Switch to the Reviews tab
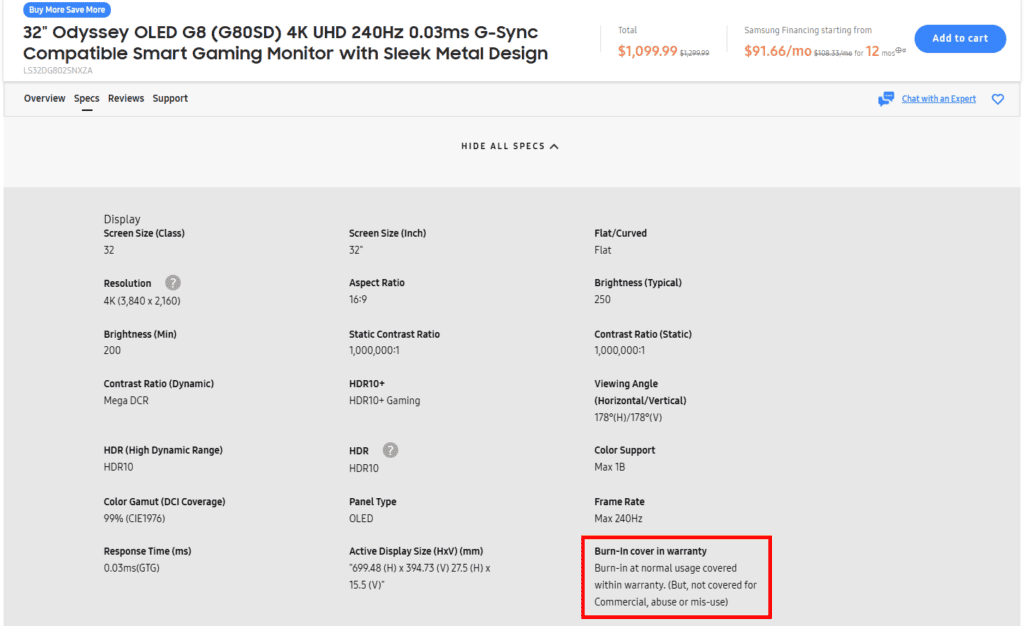The height and width of the screenshot is (626, 1024). click(x=125, y=98)
